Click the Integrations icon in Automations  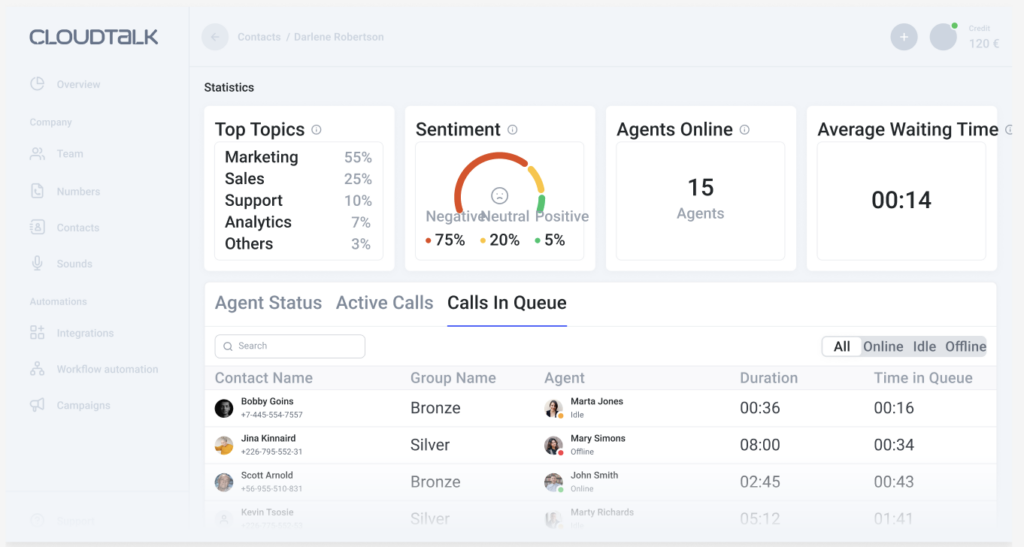tap(37, 333)
